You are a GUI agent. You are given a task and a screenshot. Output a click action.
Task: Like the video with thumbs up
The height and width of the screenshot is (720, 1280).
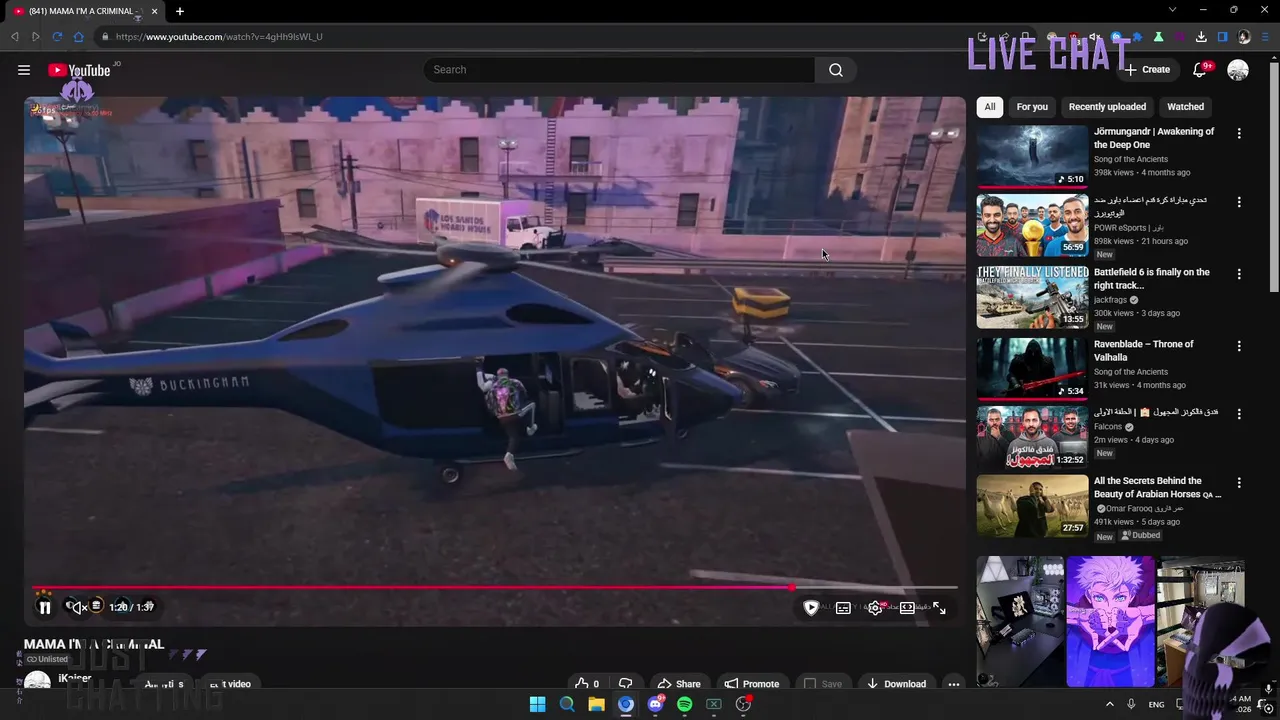[587, 684]
